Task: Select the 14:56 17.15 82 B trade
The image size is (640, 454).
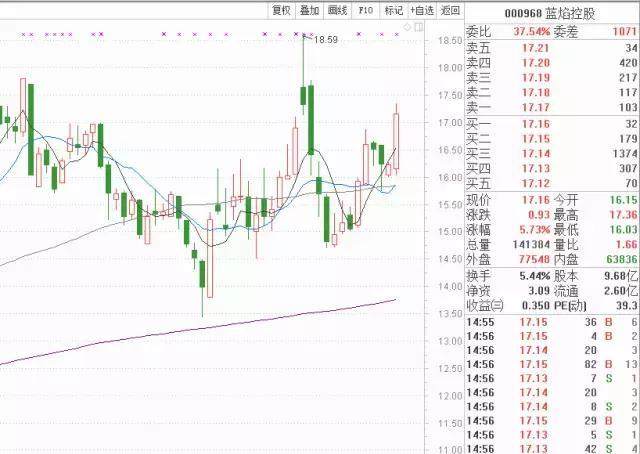Action: 552,365
